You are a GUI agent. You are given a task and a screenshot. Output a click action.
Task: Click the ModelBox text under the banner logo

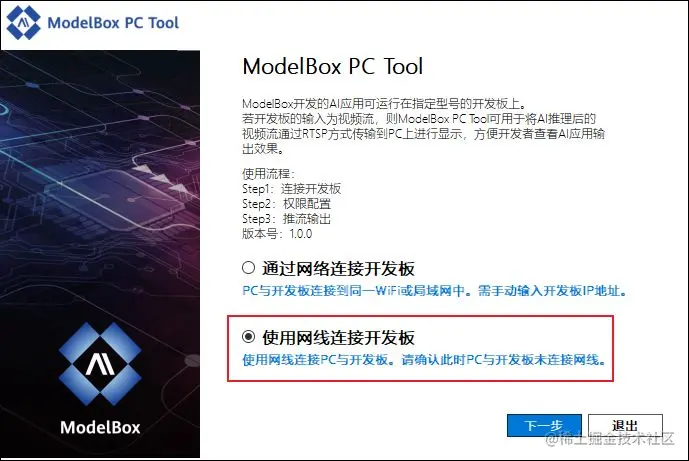[x=100, y=427]
